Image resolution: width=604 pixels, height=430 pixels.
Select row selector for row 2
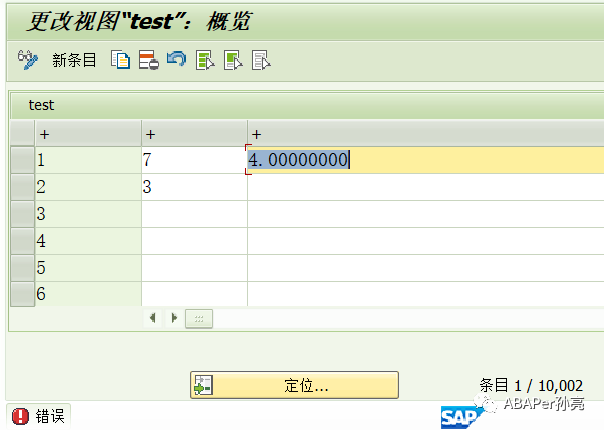tap(22, 187)
